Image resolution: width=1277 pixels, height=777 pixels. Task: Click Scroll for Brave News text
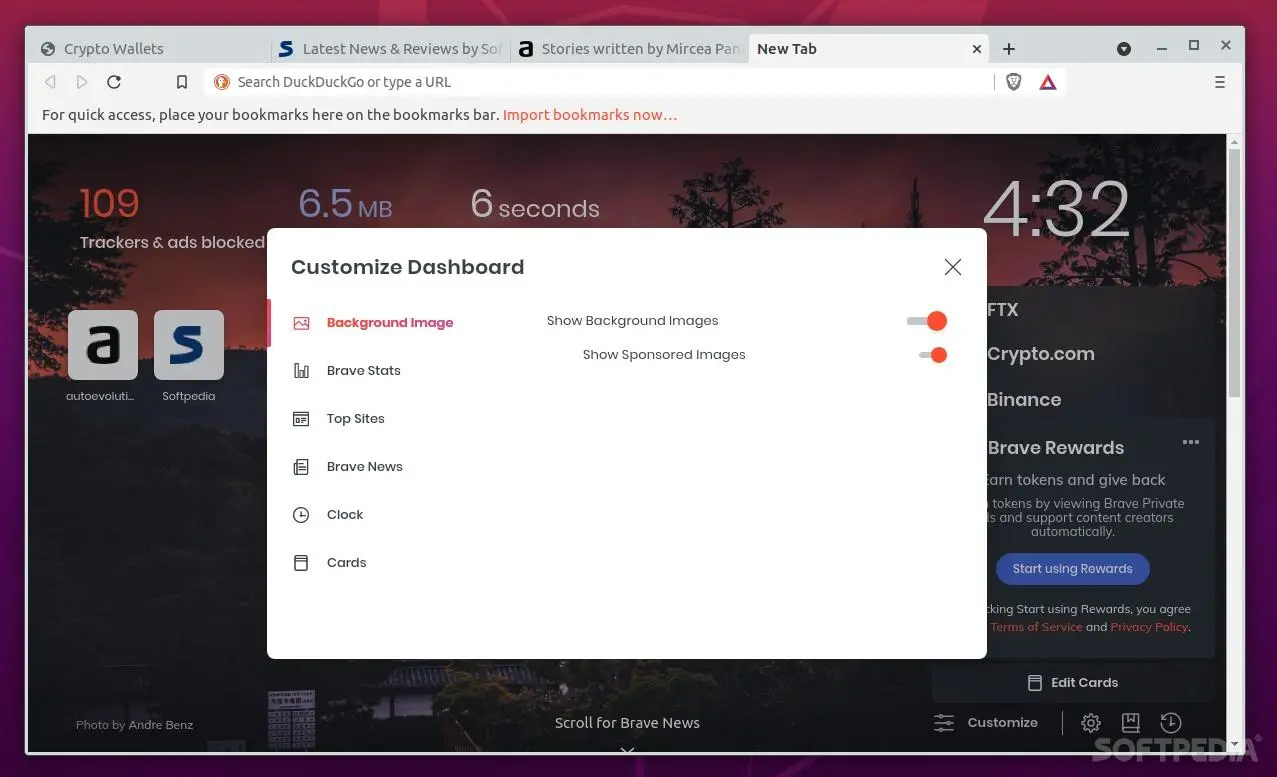pos(627,723)
